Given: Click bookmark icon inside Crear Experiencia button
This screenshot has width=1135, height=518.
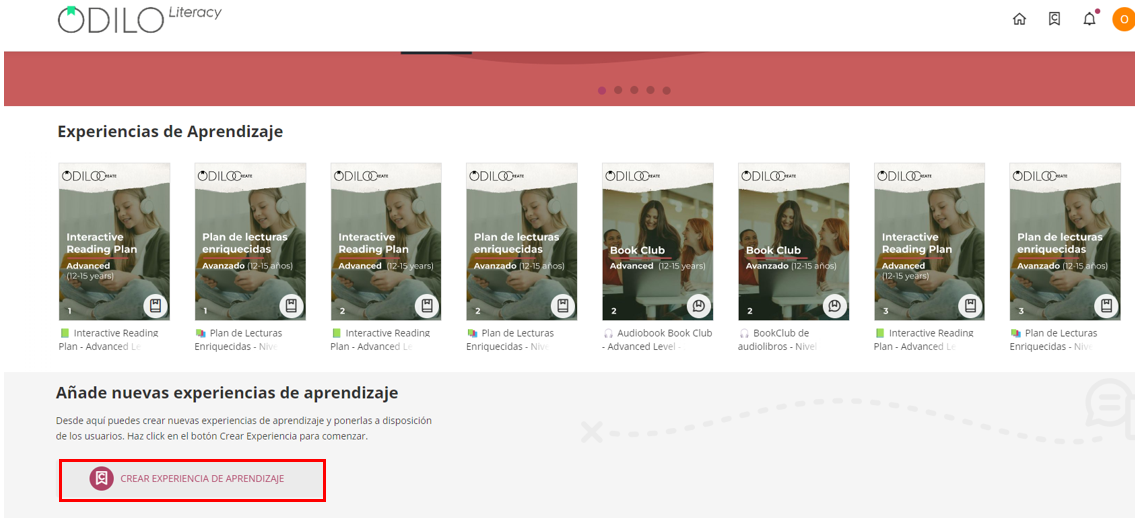Looking at the screenshot, I should [x=101, y=479].
